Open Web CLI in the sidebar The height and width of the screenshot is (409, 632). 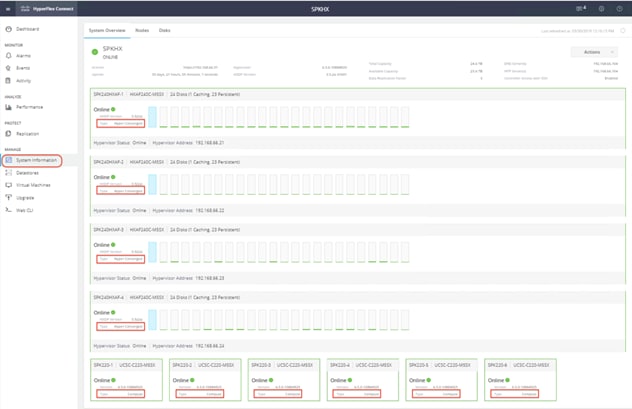point(24,210)
